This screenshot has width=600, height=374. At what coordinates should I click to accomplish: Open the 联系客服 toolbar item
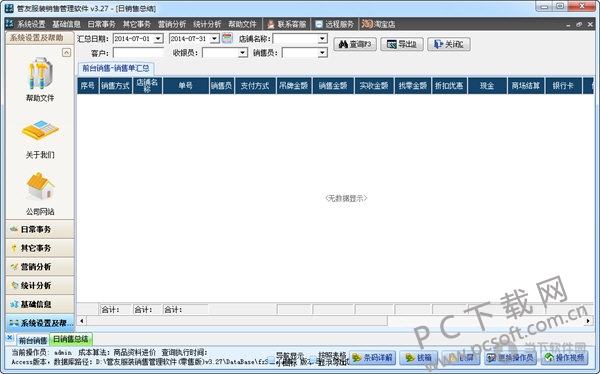[287, 24]
